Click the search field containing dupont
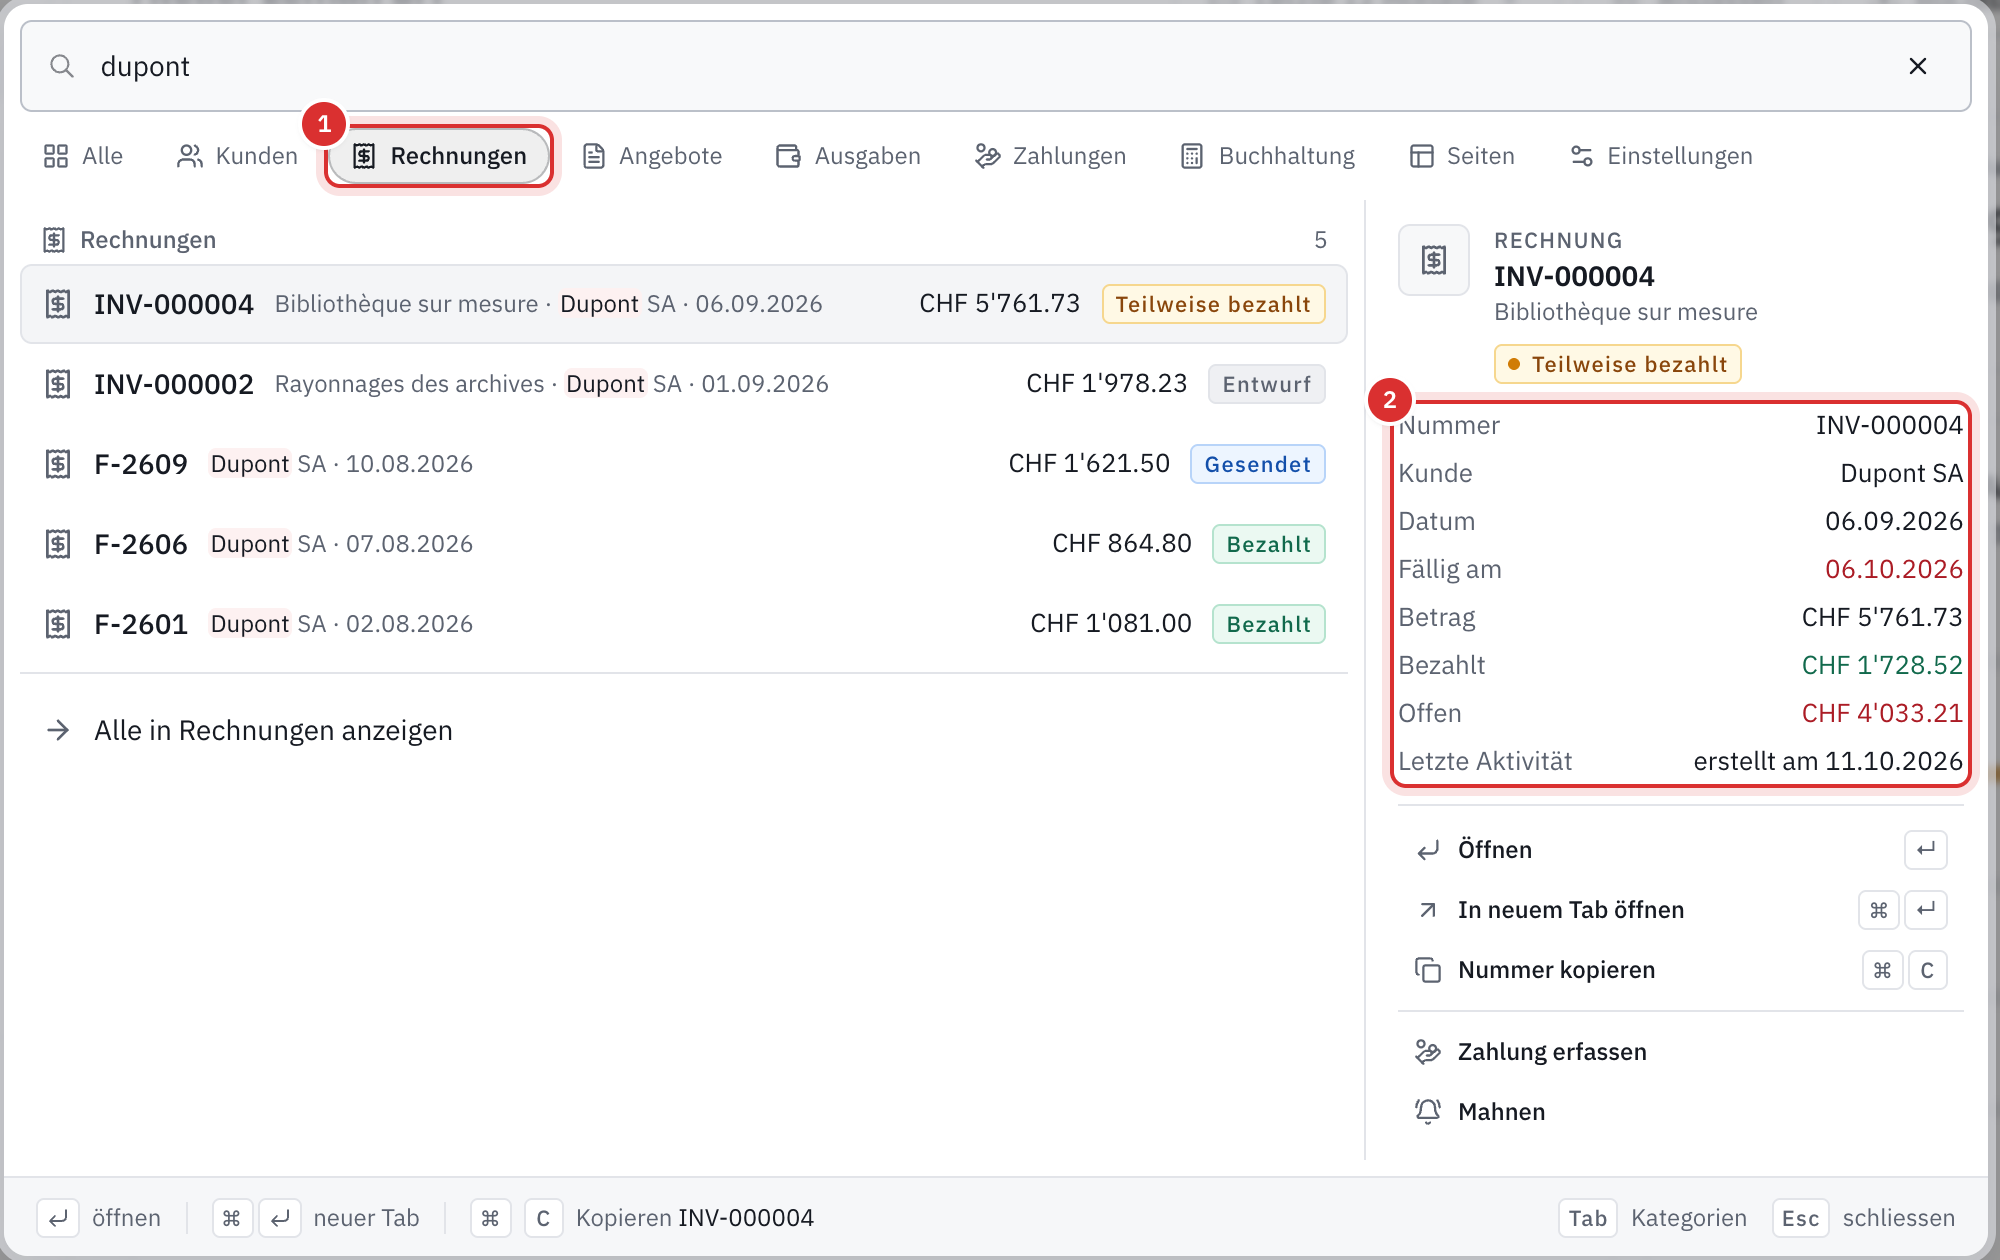Image resolution: width=2000 pixels, height=1260 pixels. (995, 66)
